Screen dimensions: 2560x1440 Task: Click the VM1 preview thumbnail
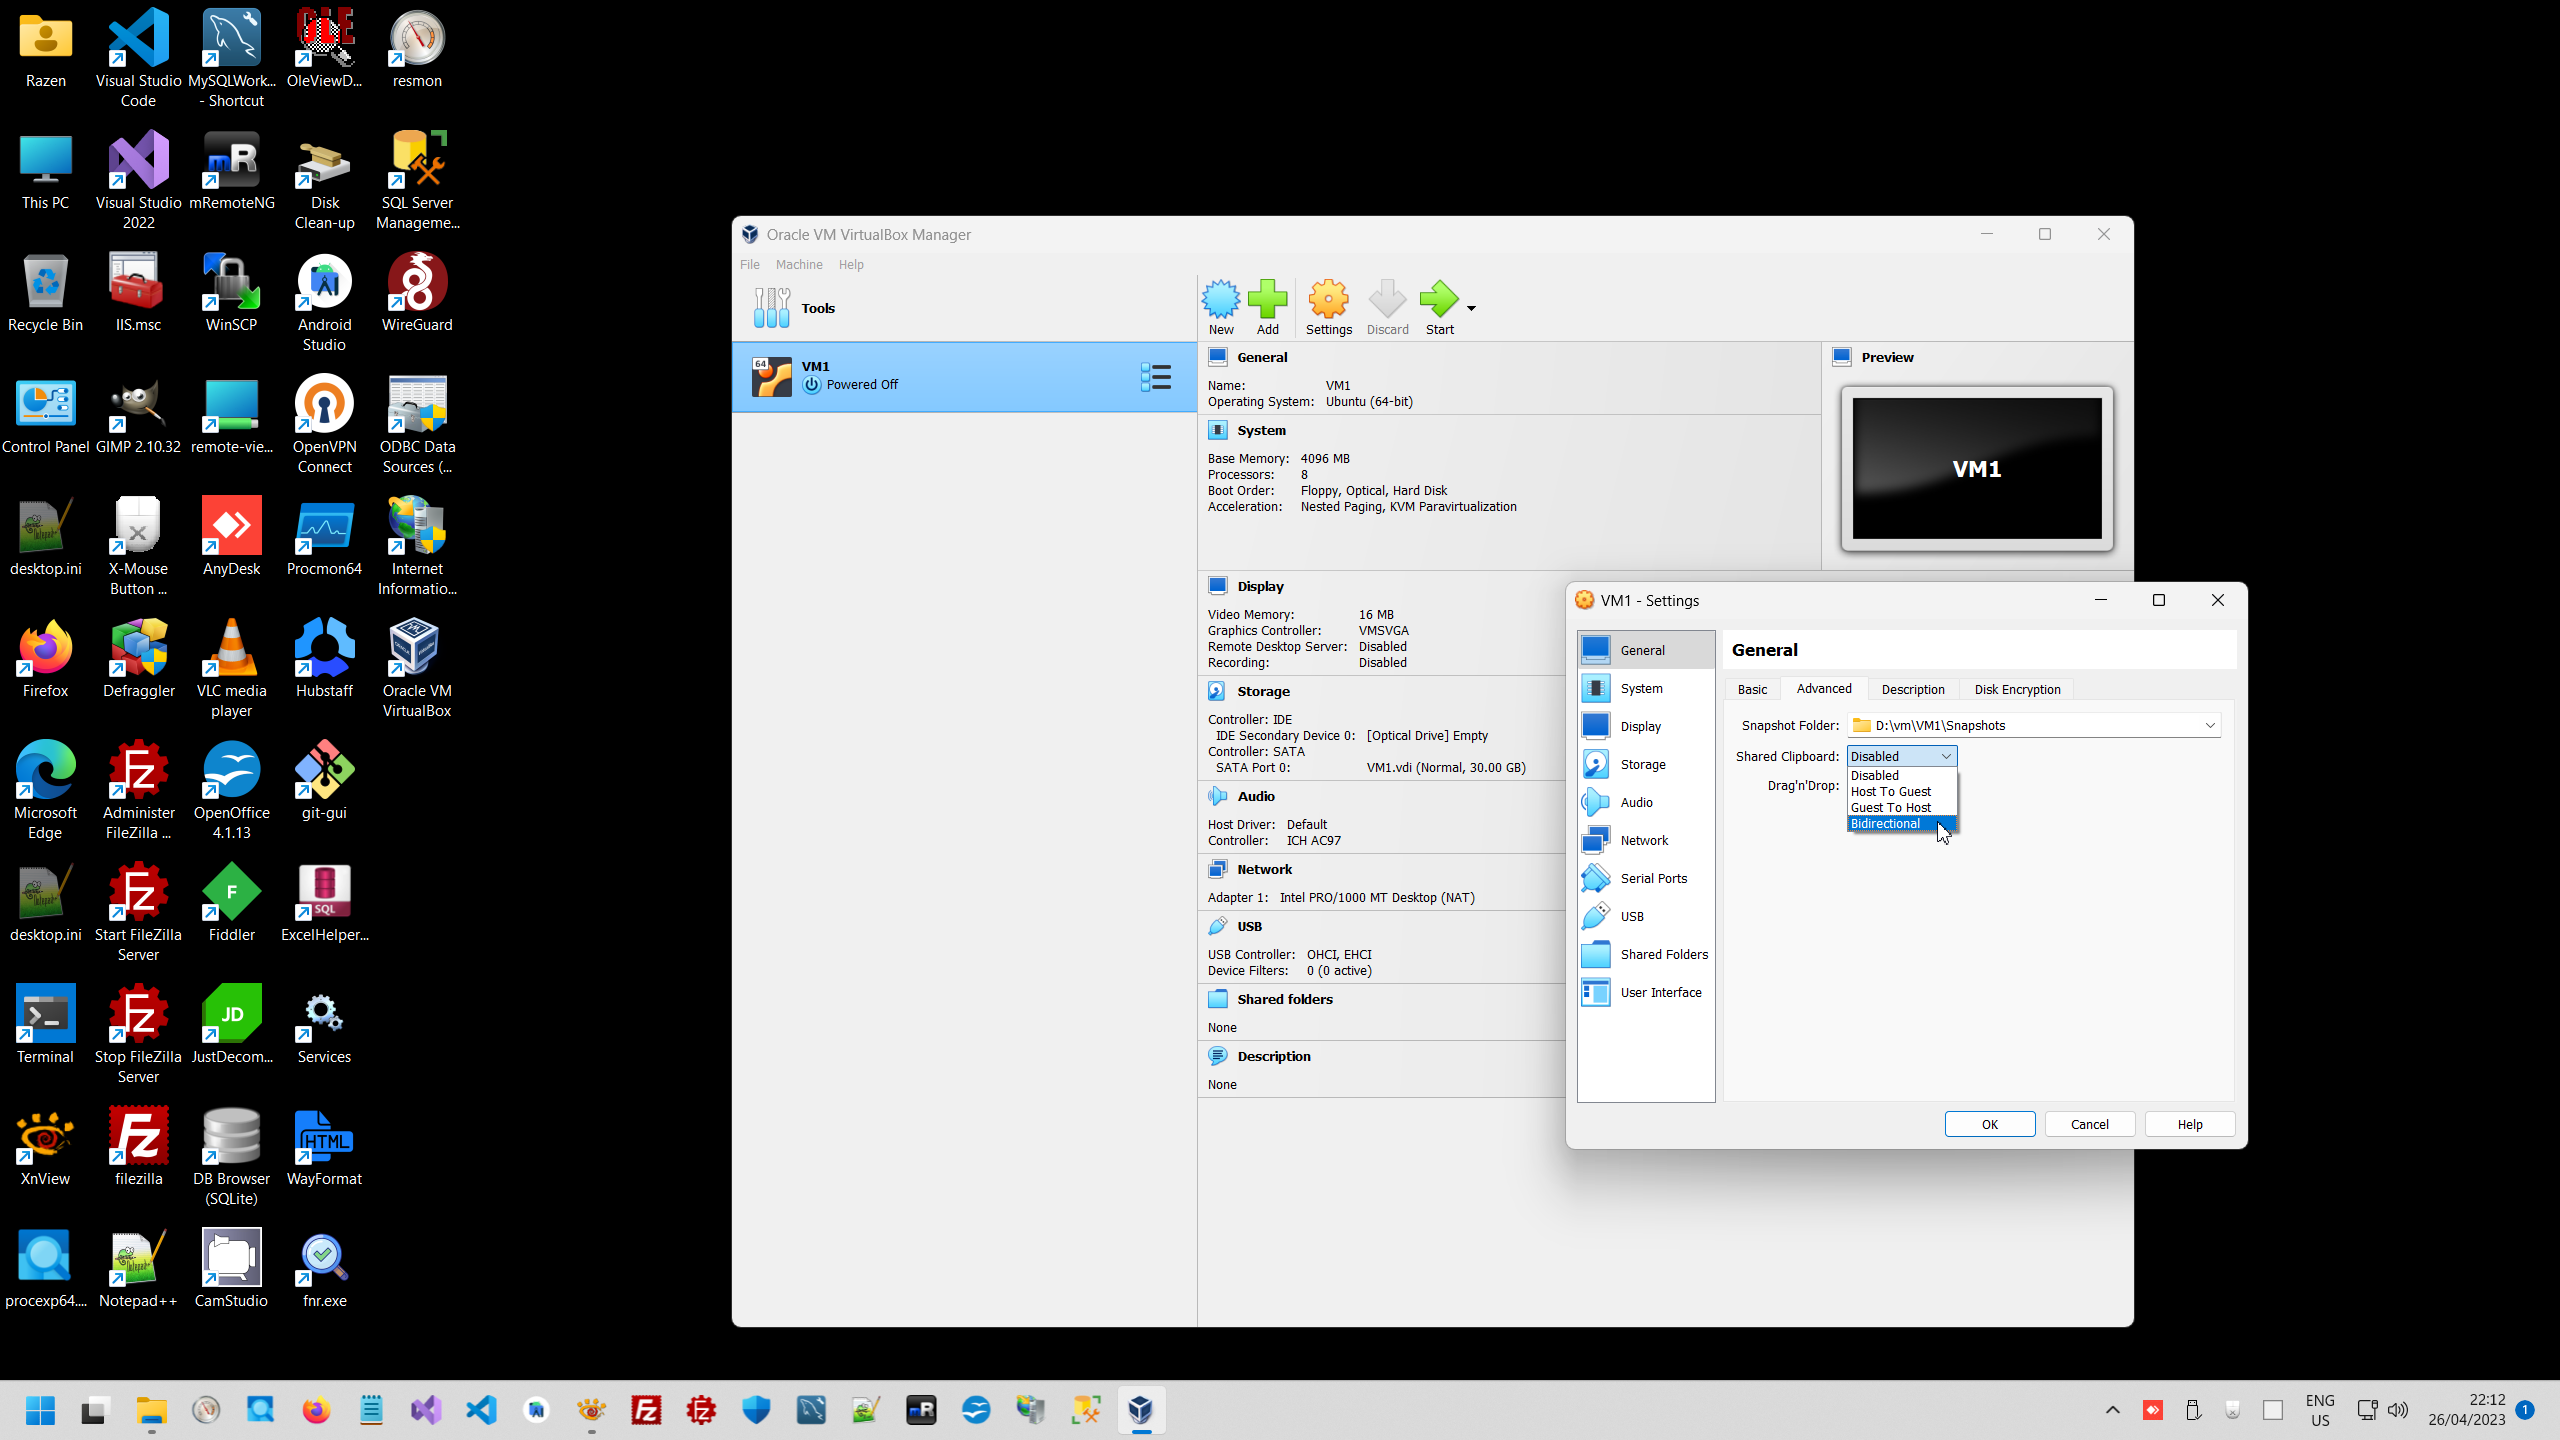(x=1976, y=469)
